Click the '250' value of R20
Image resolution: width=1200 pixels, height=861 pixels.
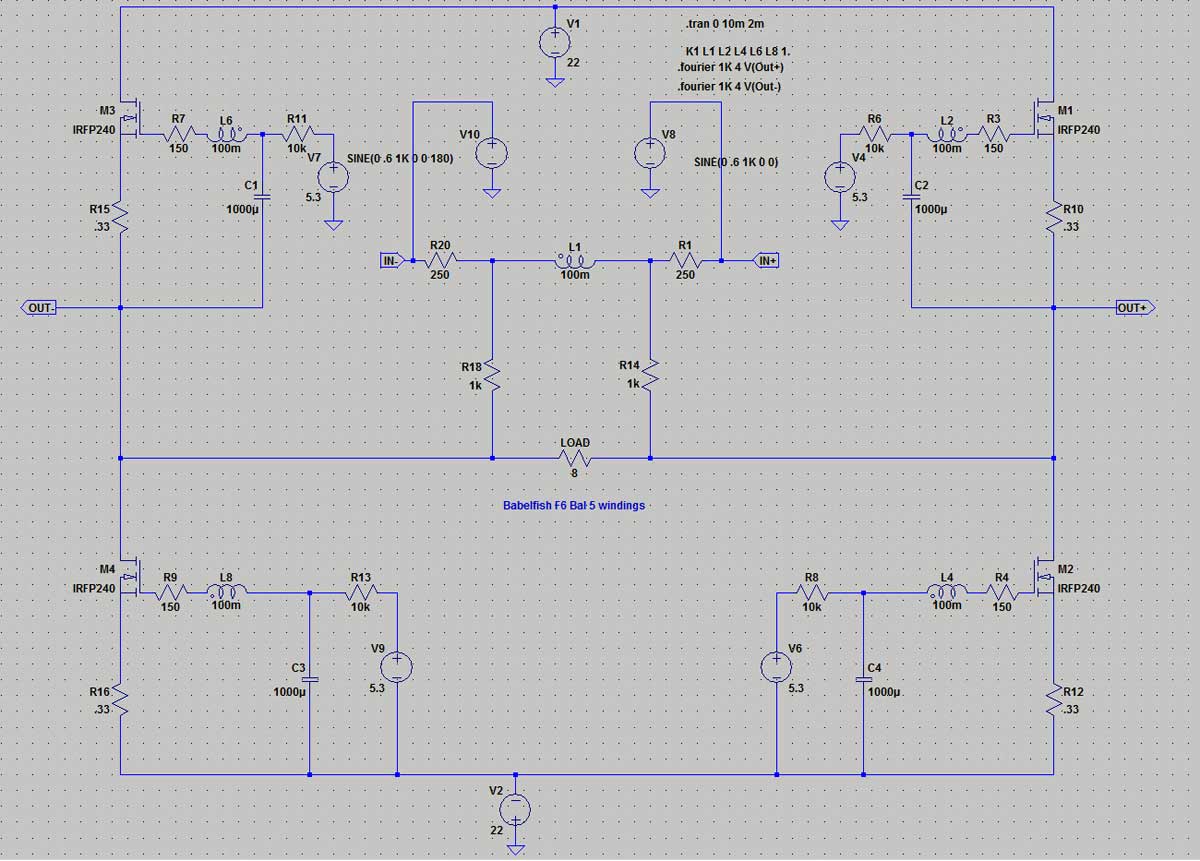[x=440, y=275]
